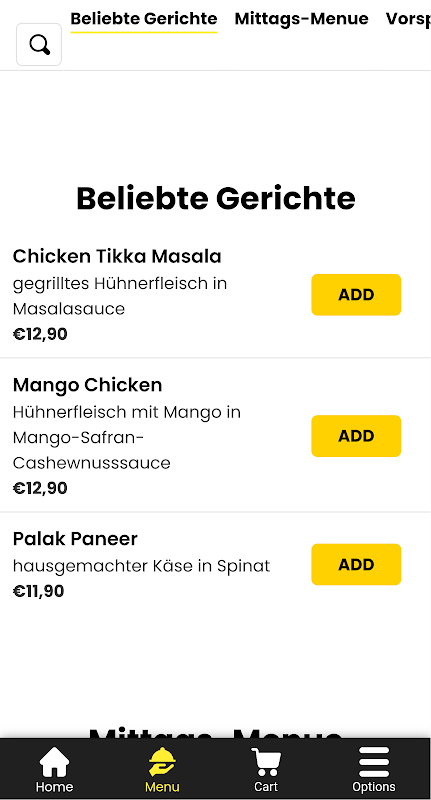Open the shopping Cart icon
Viewport: 431px width, 800px height.
click(x=266, y=762)
